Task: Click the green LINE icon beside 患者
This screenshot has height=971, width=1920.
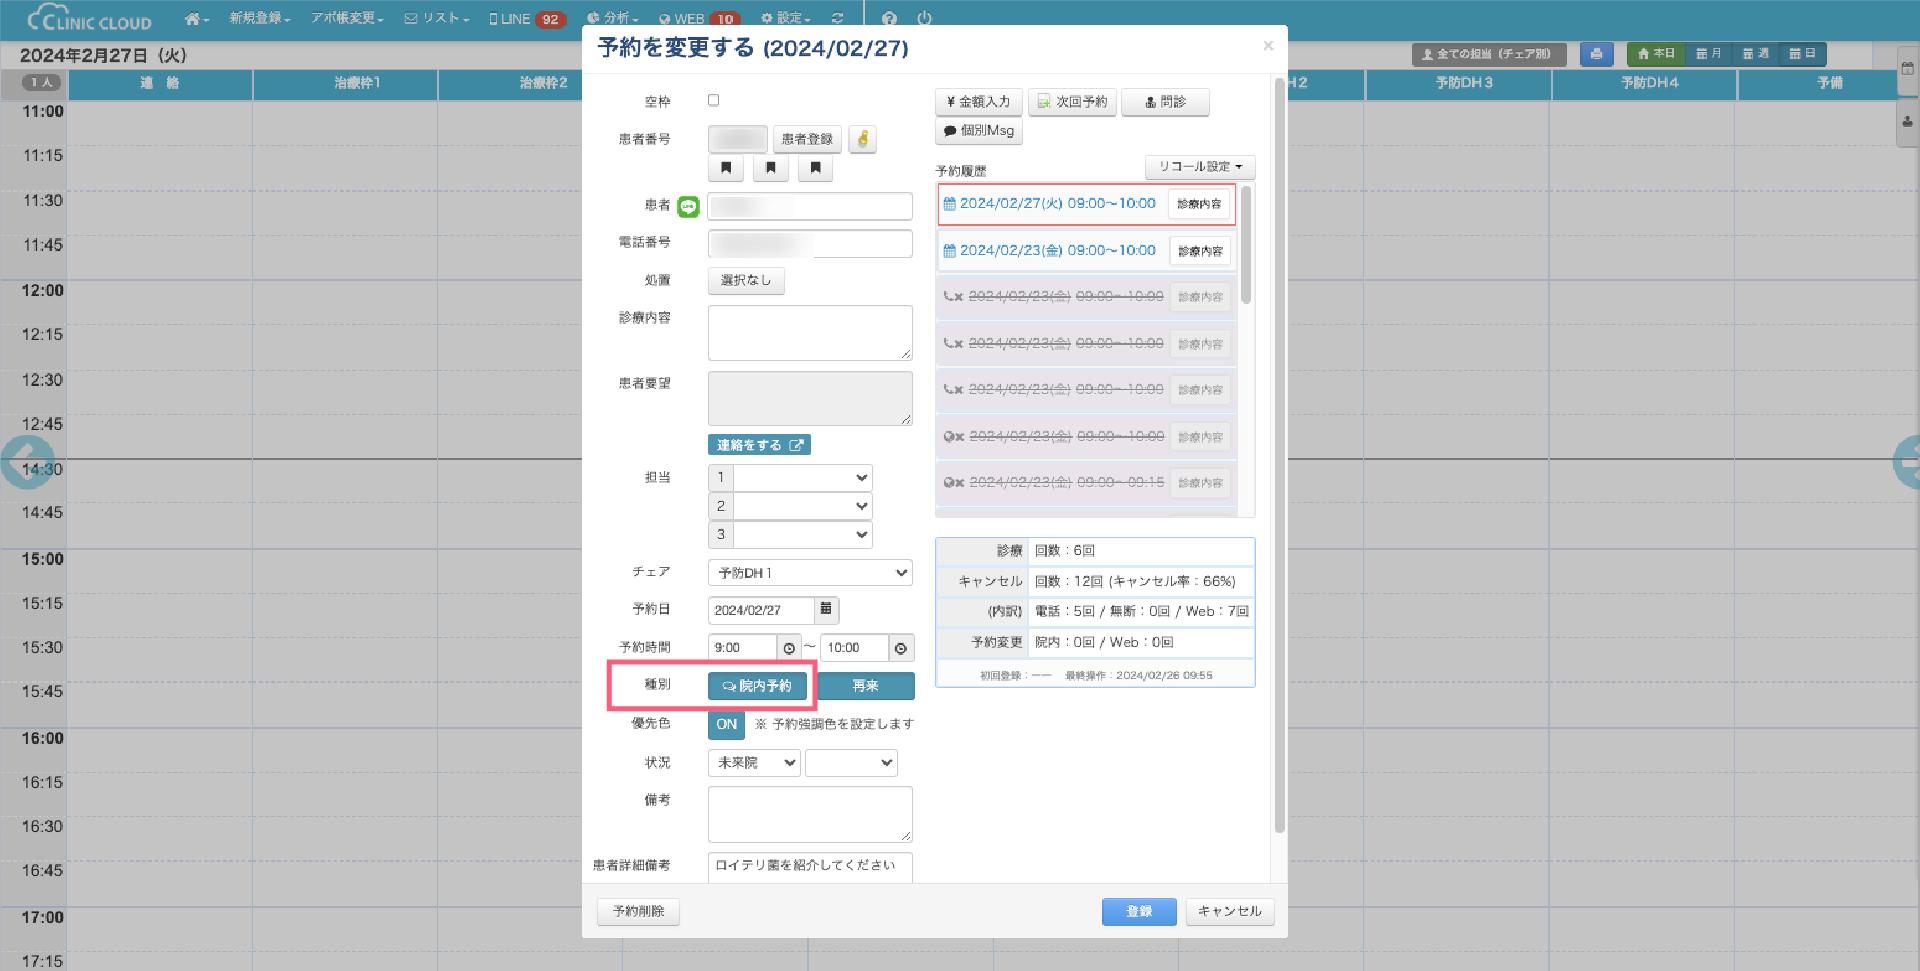Action: (688, 206)
